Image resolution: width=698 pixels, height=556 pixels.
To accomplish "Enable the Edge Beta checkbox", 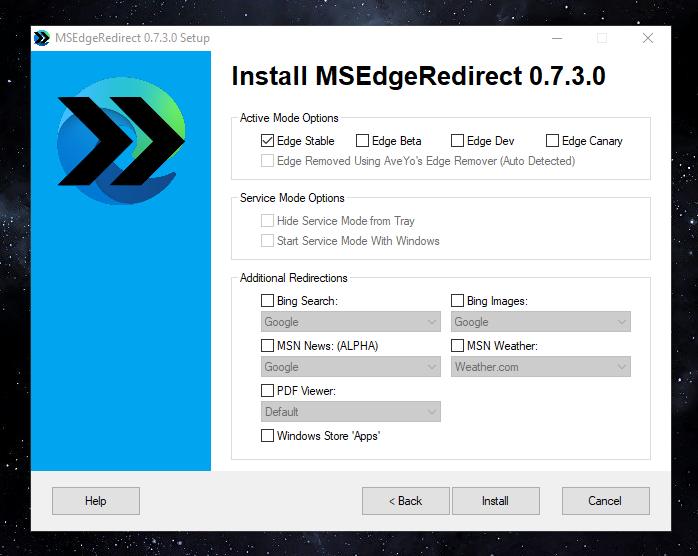I will [362, 141].
